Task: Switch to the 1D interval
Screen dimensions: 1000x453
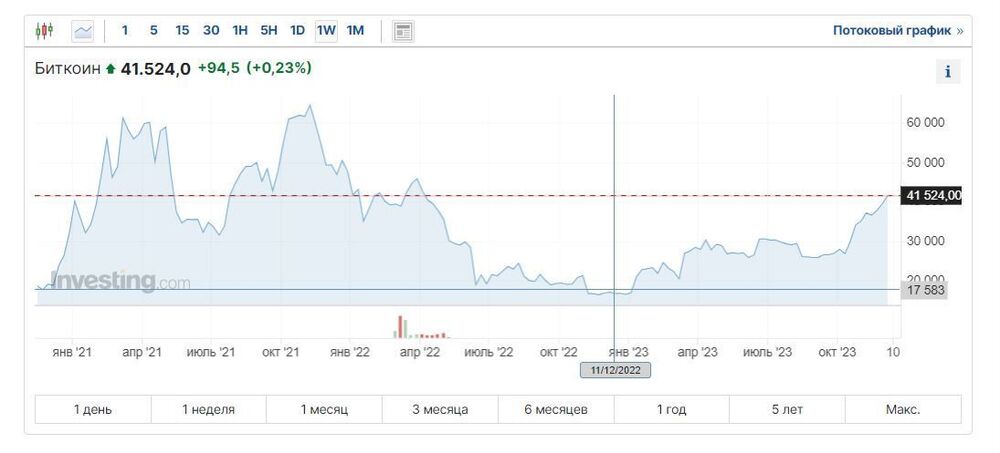Action: coord(297,30)
